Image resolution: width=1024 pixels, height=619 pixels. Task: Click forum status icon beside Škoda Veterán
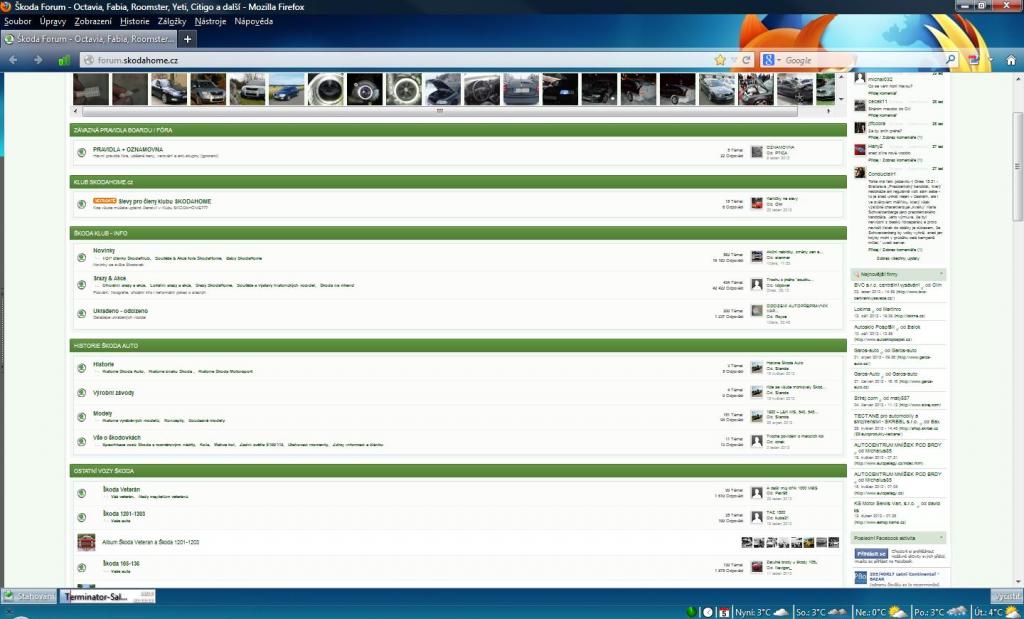point(82,493)
